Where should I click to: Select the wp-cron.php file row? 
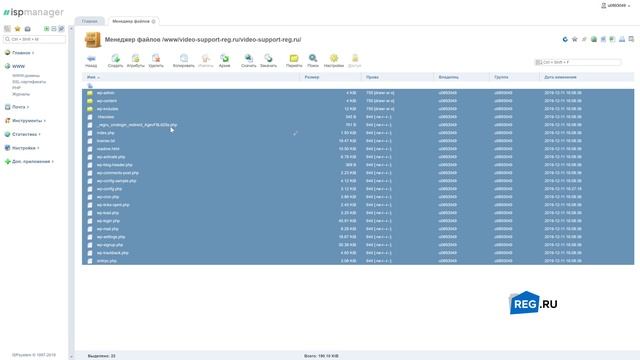click(x=358, y=197)
